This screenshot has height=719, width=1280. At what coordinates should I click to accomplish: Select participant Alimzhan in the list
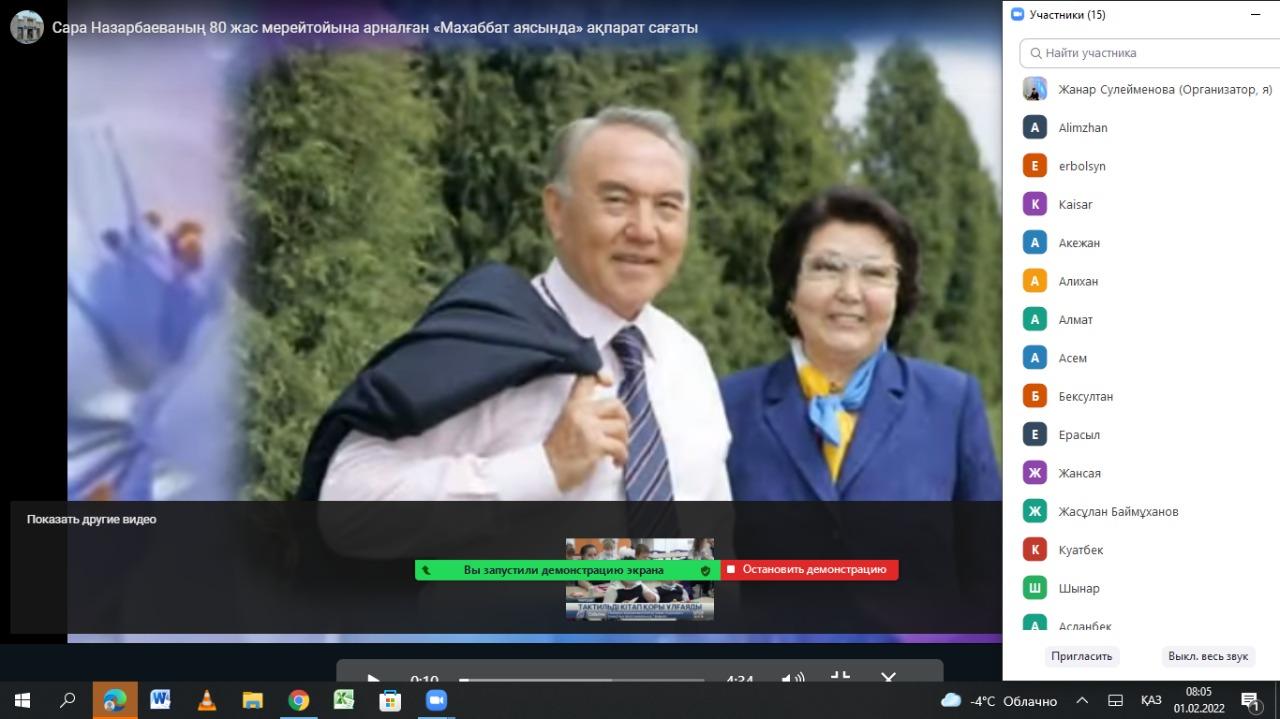(x=1083, y=128)
